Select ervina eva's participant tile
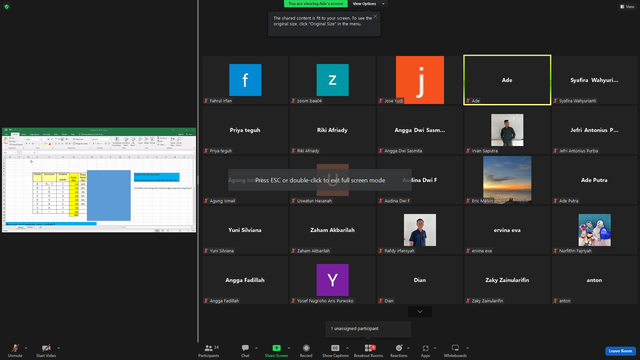Viewport: 640px width, 360px height. tap(507, 230)
